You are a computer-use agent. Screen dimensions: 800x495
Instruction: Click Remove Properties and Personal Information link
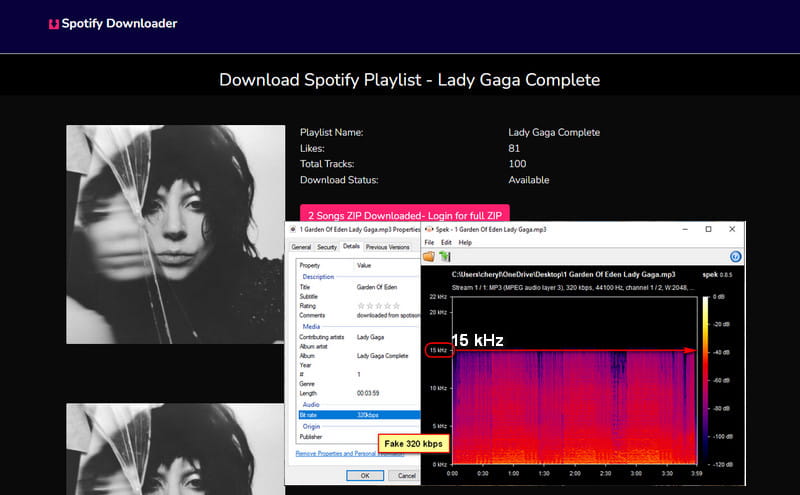(350, 454)
